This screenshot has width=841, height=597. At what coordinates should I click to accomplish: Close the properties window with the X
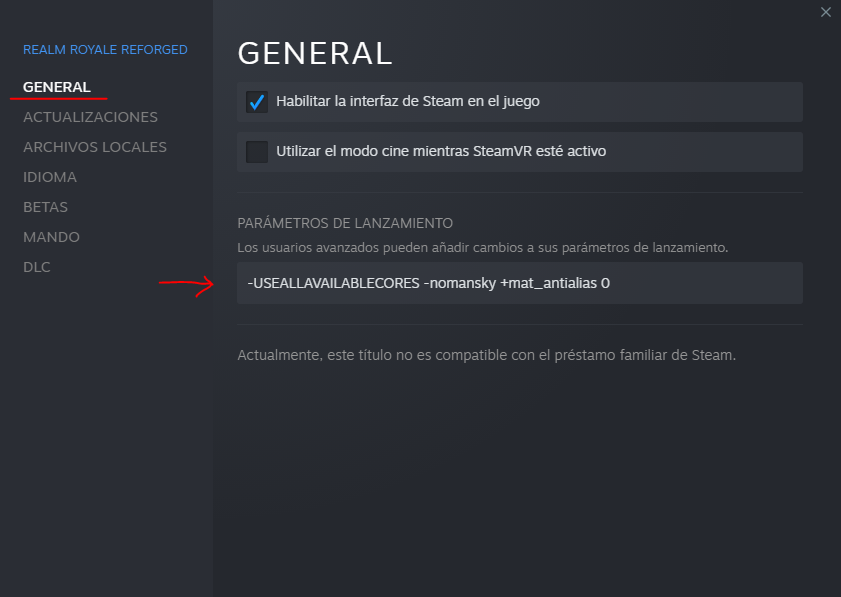(x=825, y=12)
